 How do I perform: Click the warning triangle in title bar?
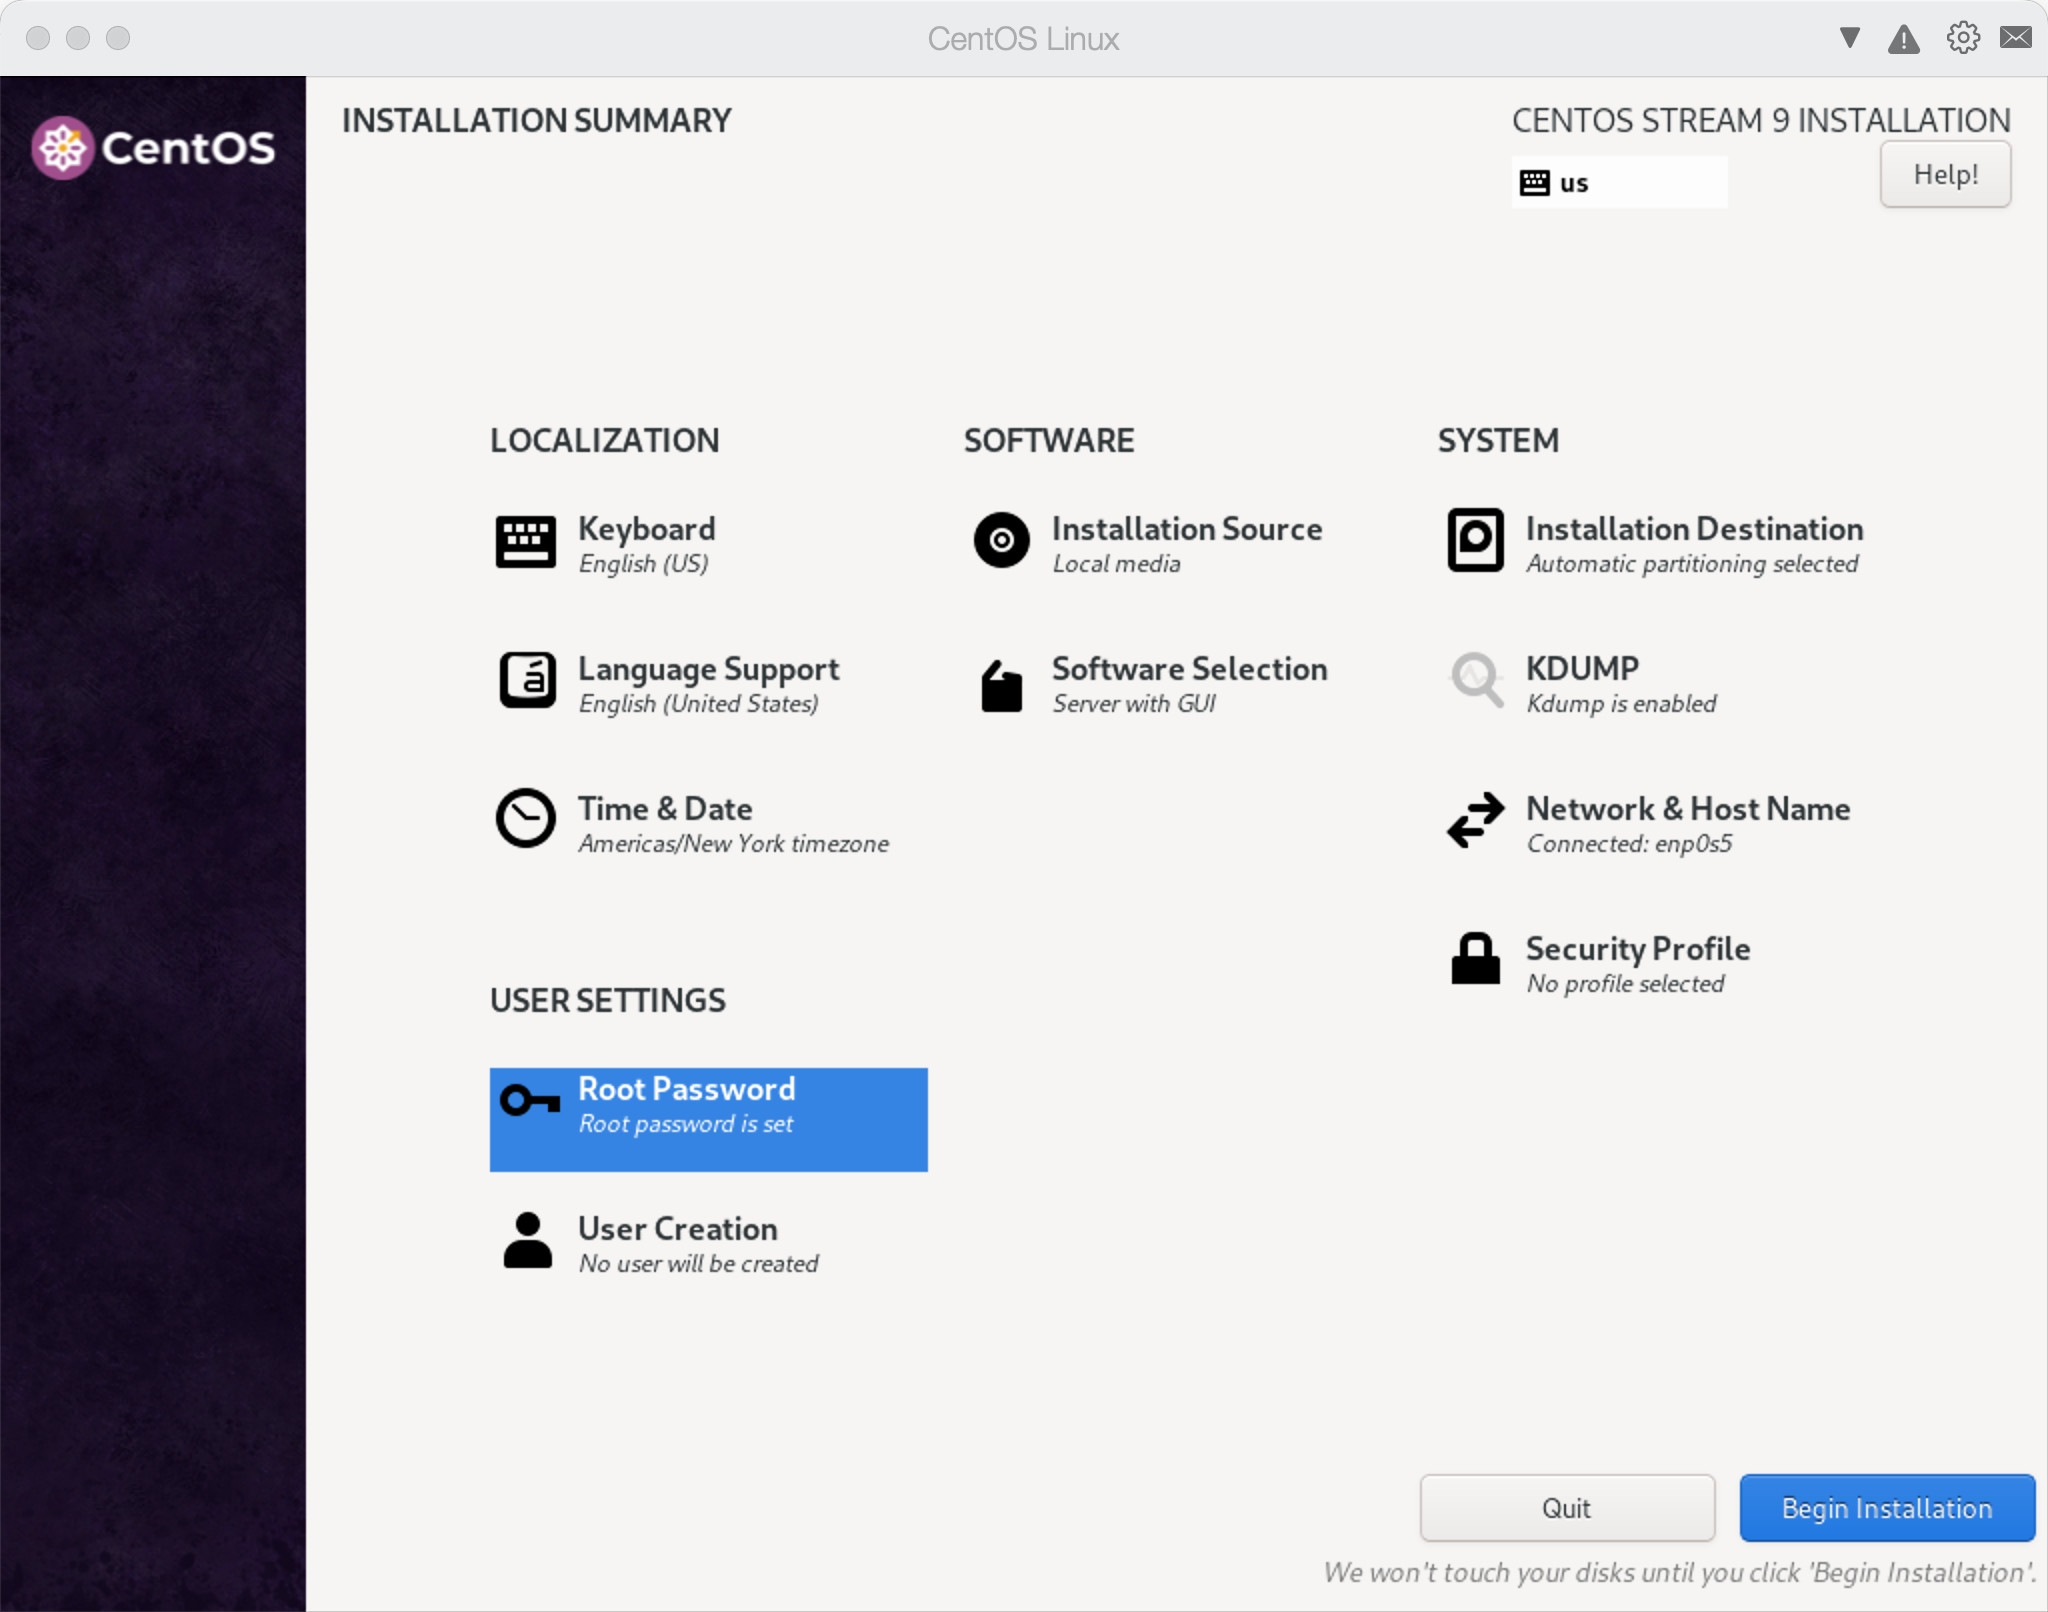click(x=1904, y=39)
